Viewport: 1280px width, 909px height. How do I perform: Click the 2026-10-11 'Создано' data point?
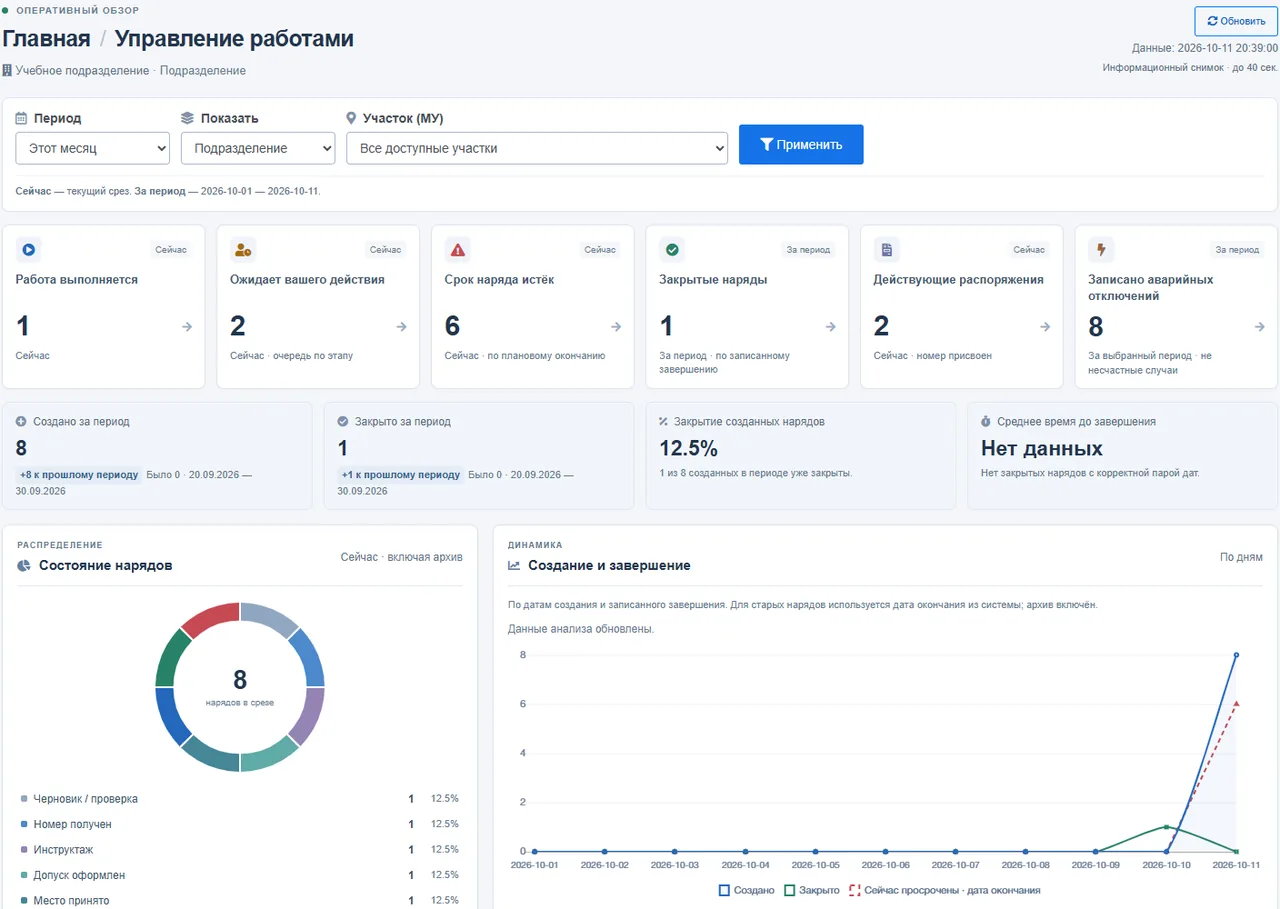1237,655
